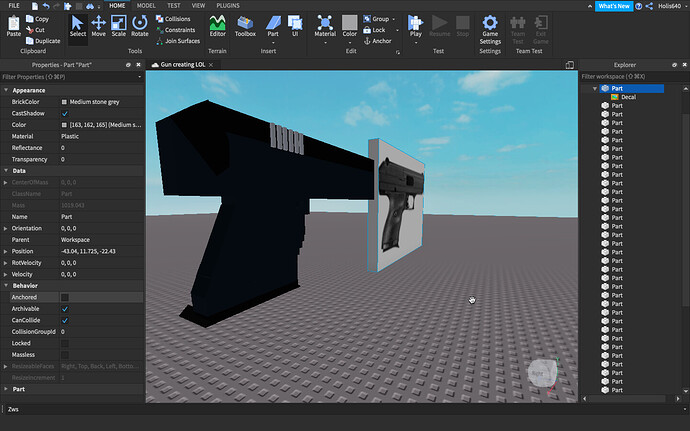This screenshot has height=431, width=690.
Task: Collapse the Behavior section
Action: click(6, 286)
